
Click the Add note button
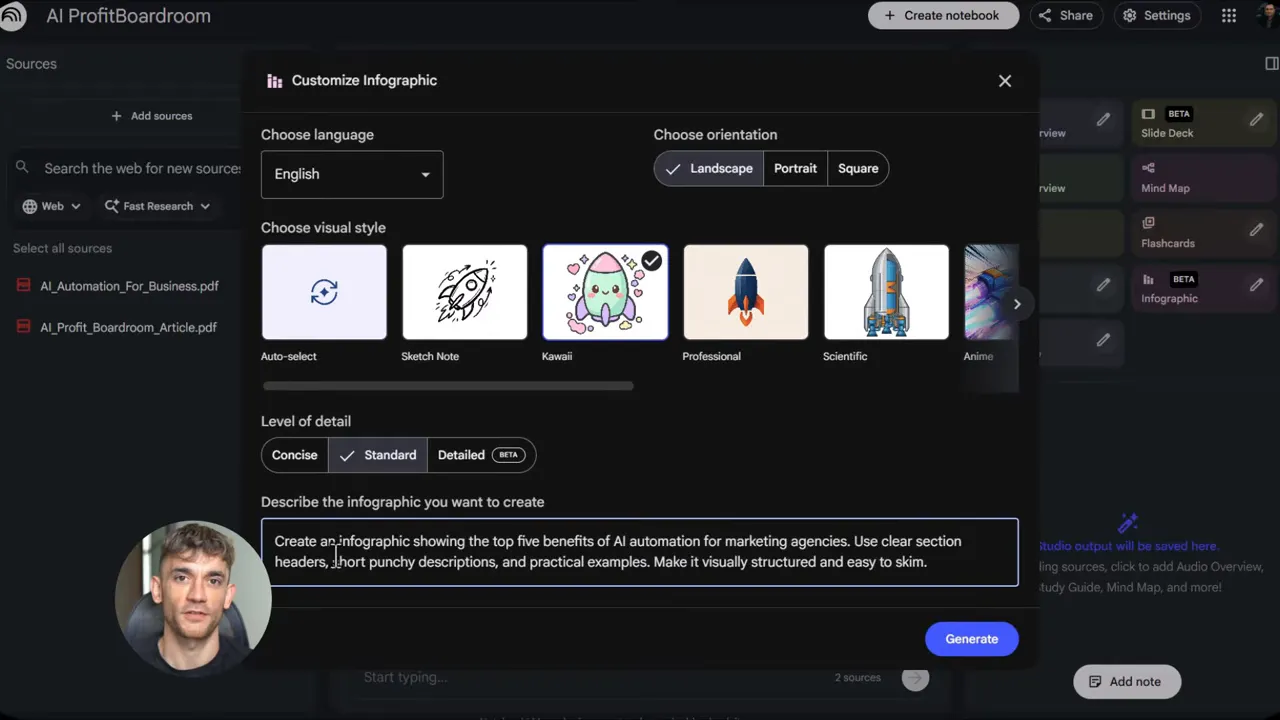click(1127, 682)
